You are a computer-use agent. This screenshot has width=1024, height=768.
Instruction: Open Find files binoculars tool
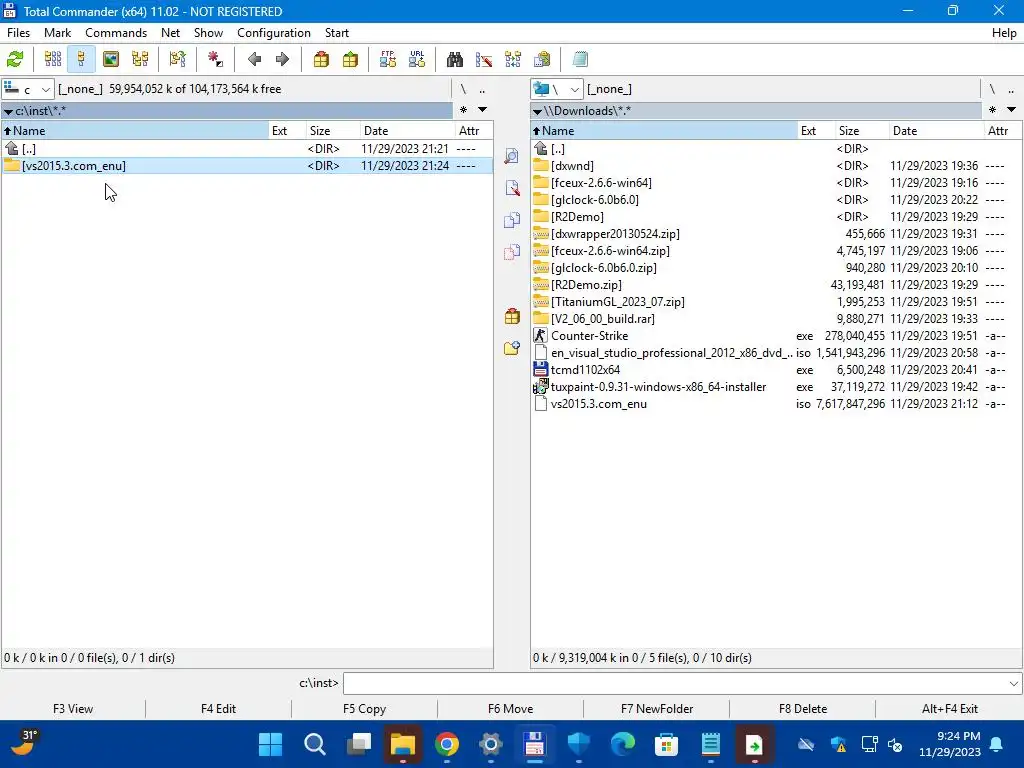coord(455,59)
